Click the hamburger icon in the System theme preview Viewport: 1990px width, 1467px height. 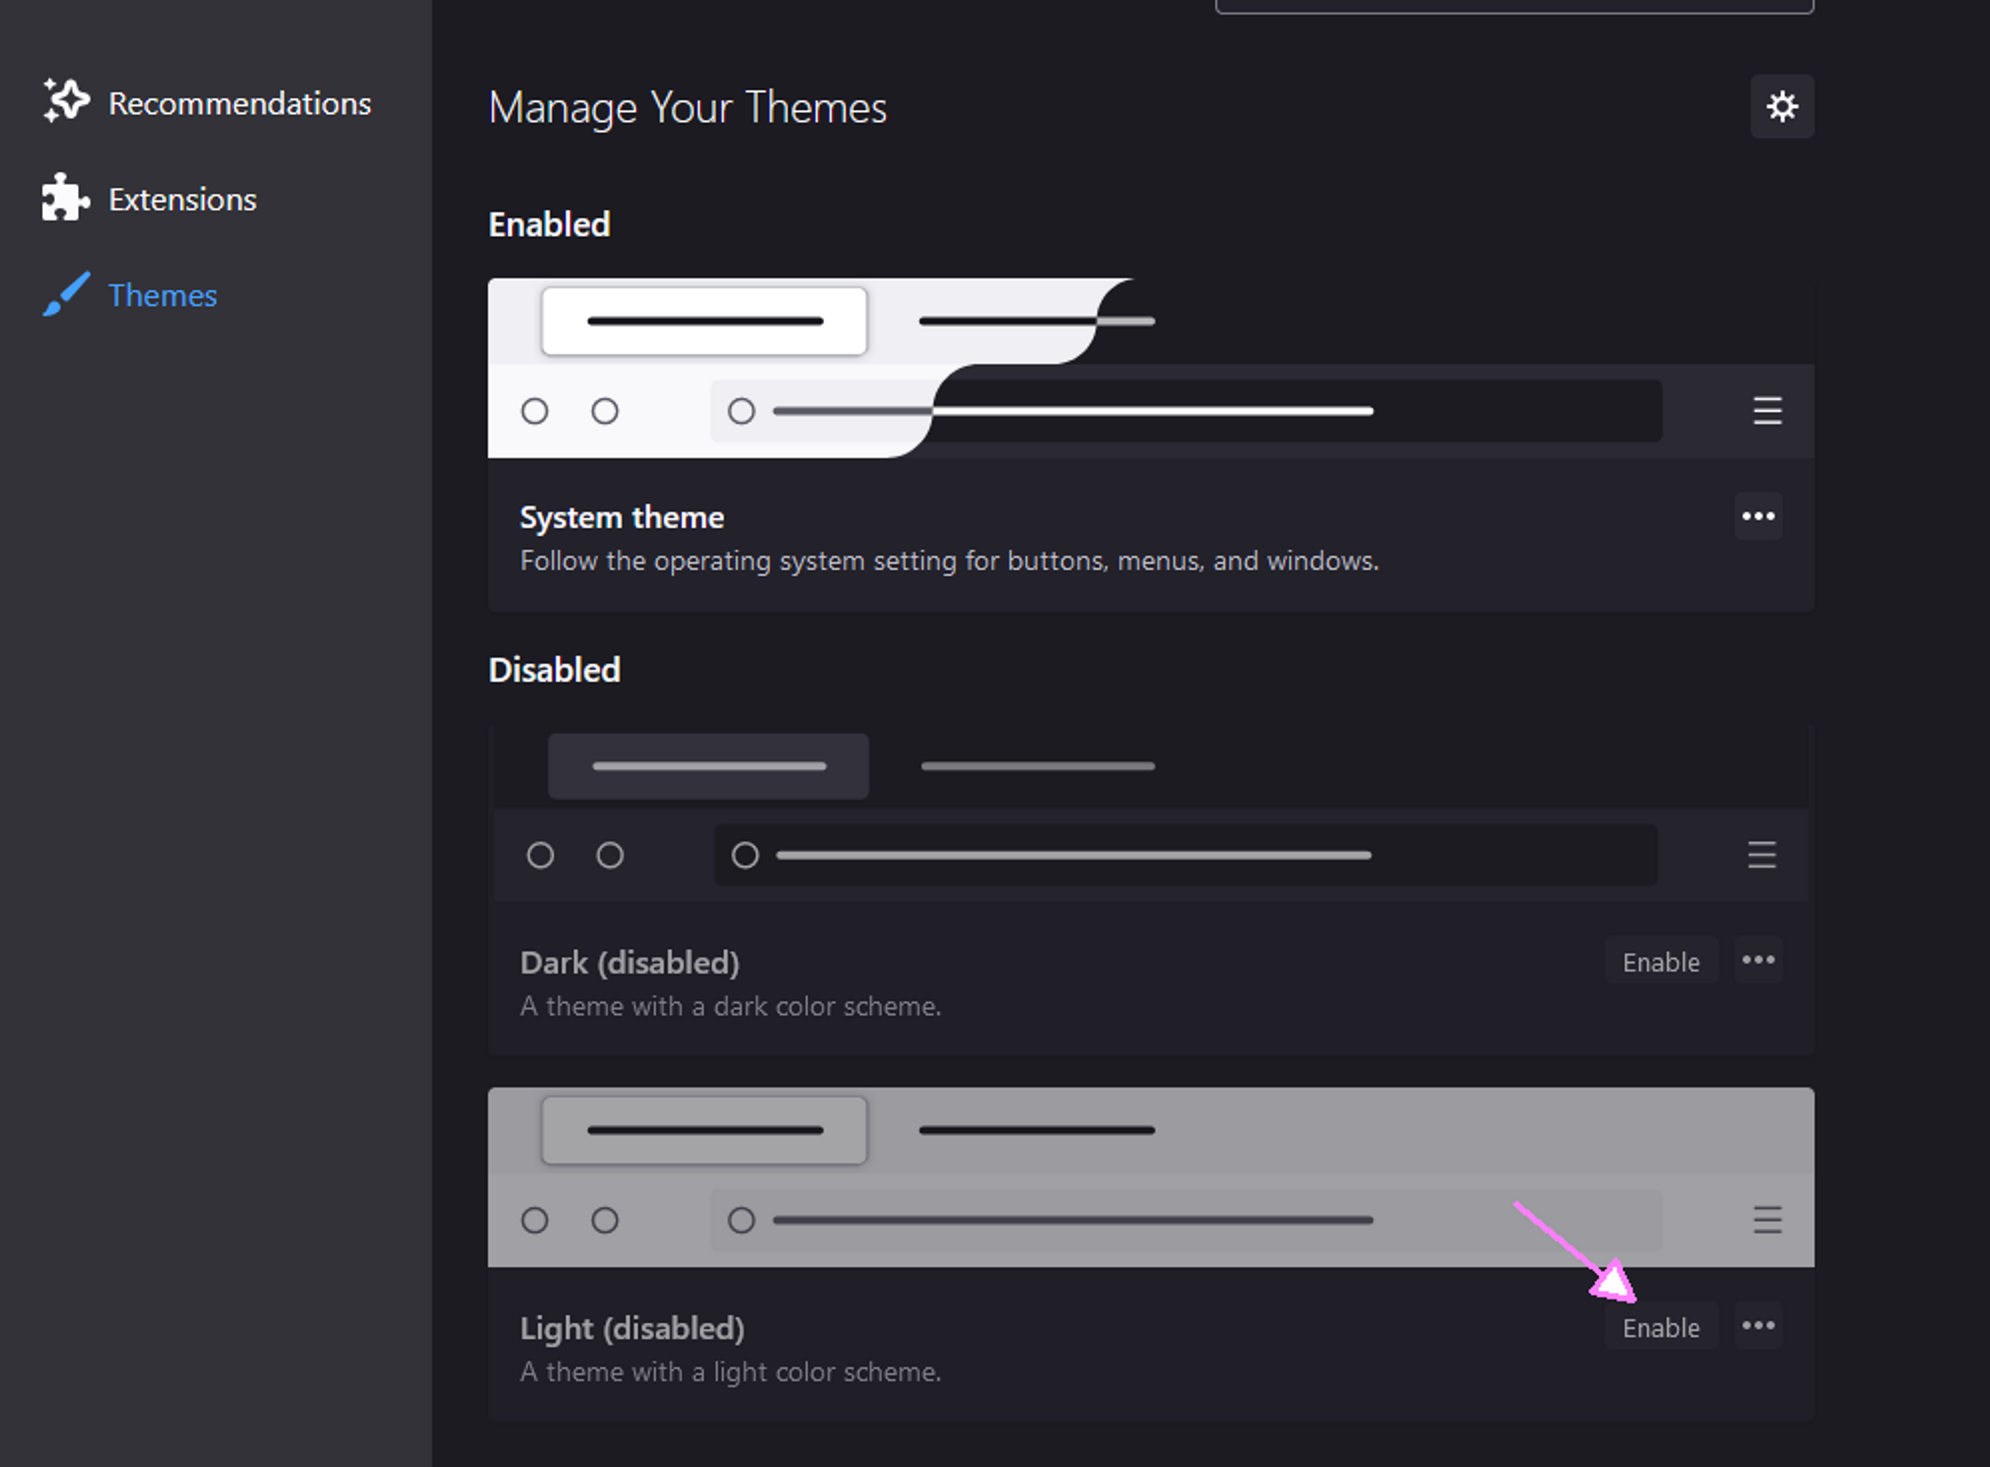(x=1766, y=411)
